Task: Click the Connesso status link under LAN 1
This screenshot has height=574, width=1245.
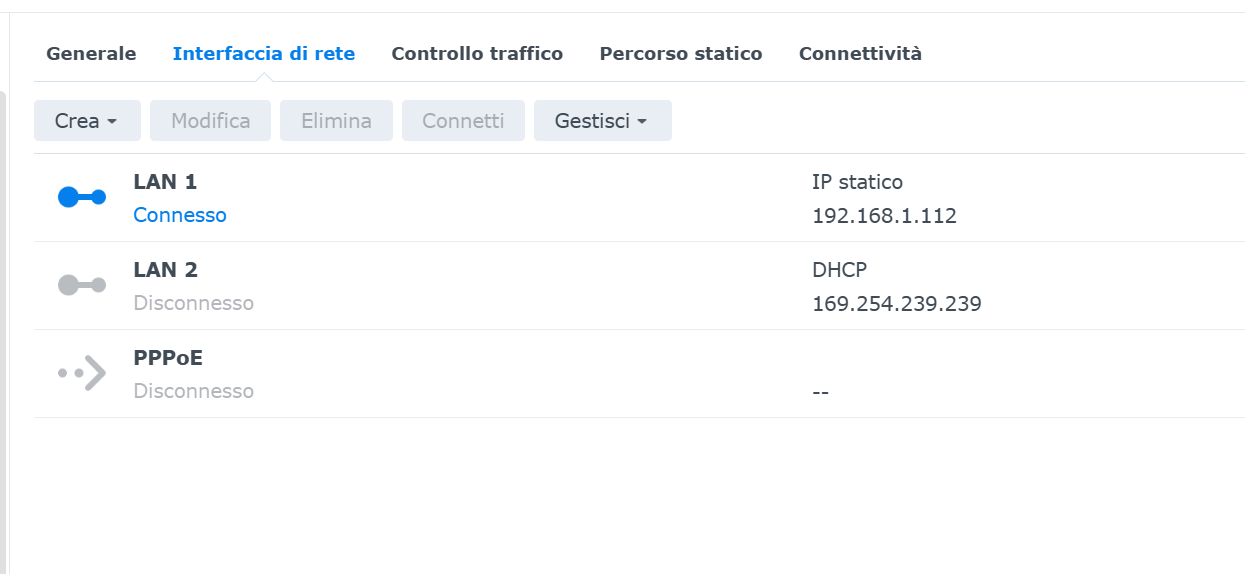Action: tap(180, 215)
